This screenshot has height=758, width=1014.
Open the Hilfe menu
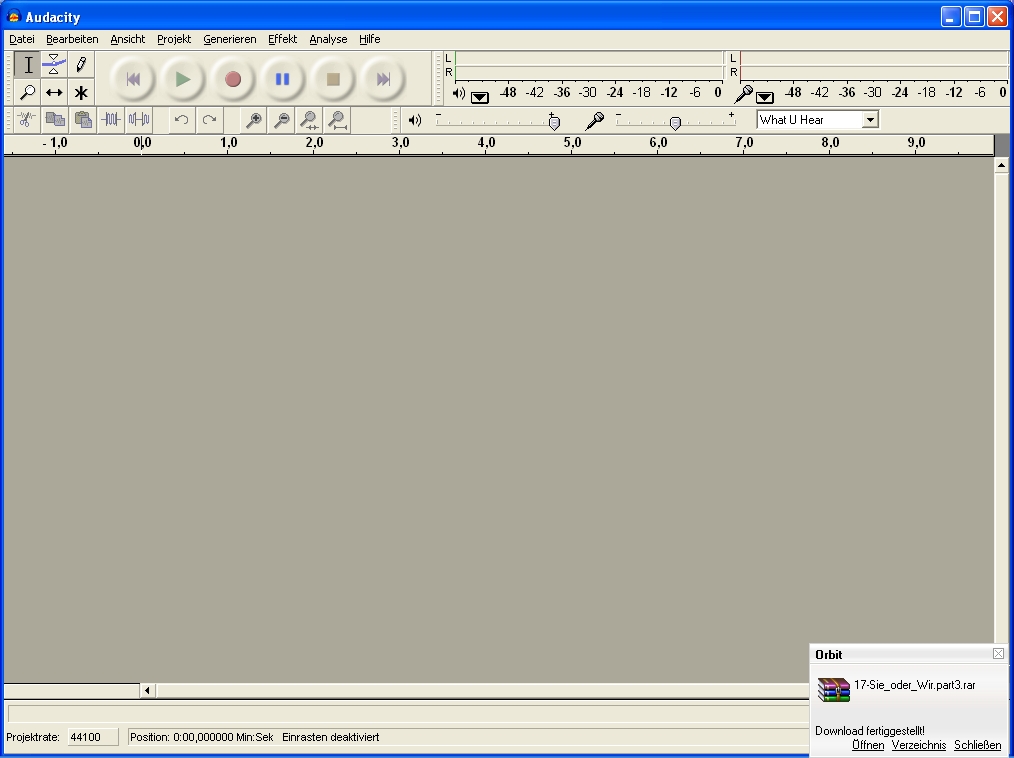(x=370, y=39)
